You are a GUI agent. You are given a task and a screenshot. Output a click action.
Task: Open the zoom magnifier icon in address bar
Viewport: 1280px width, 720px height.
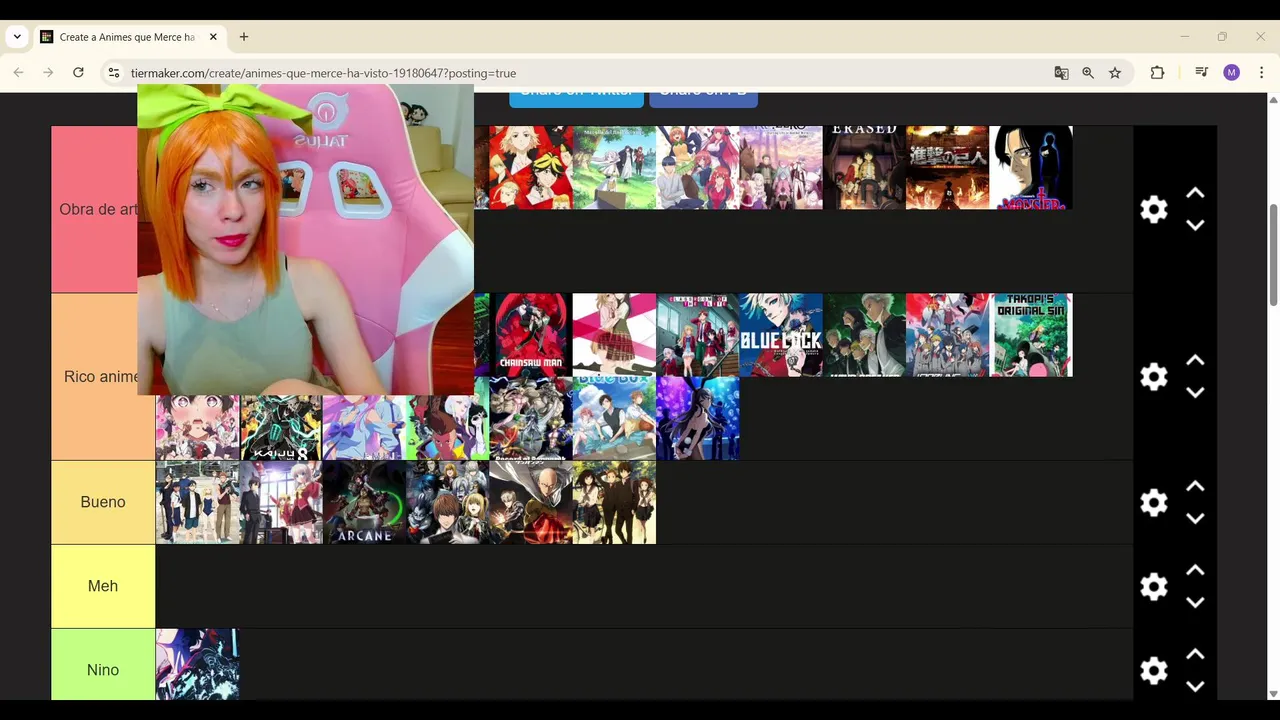1088,73
